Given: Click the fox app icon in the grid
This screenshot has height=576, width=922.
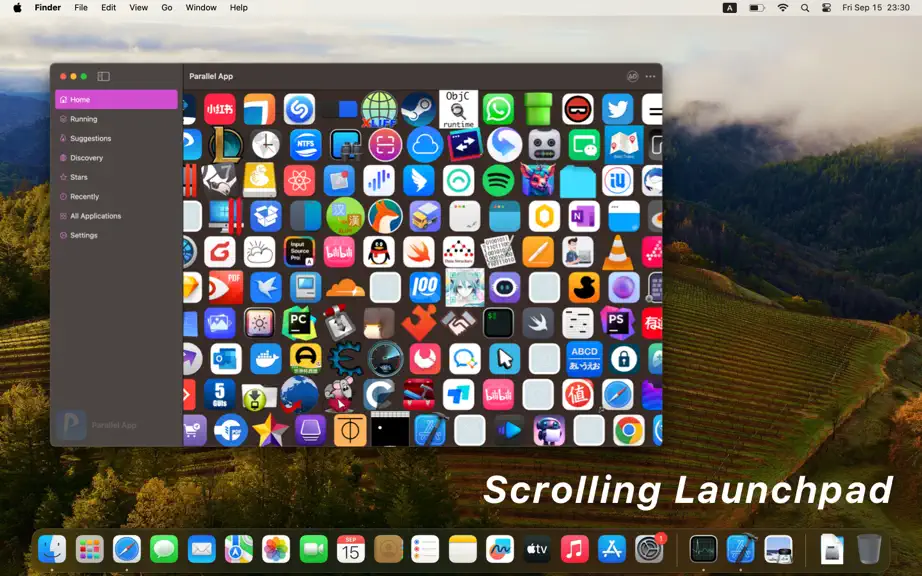Looking at the screenshot, I should click(x=385, y=216).
